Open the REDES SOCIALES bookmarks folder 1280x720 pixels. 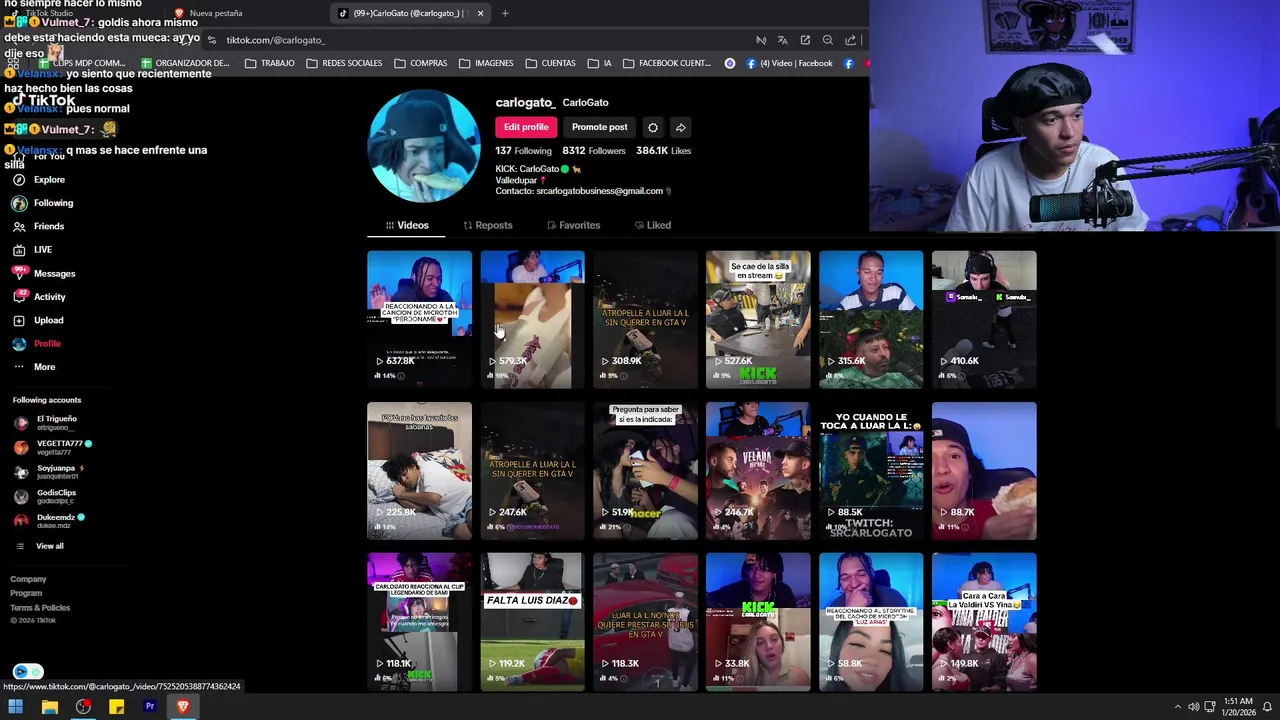[345, 63]
